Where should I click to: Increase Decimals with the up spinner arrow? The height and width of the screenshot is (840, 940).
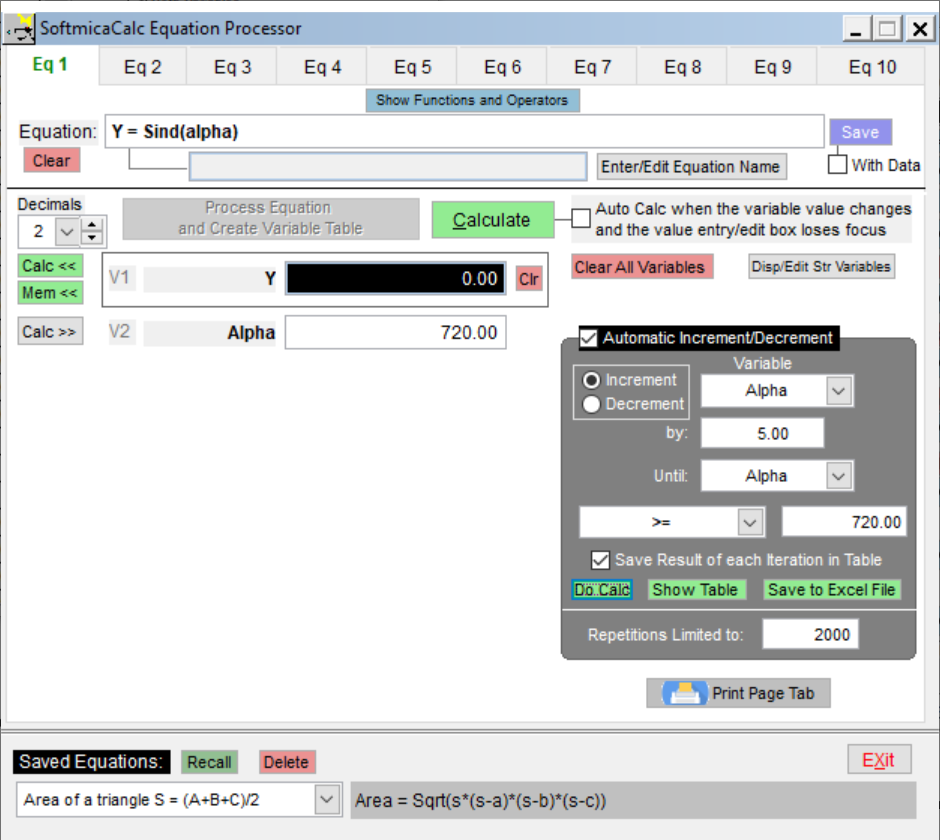[x=92, y=226]
